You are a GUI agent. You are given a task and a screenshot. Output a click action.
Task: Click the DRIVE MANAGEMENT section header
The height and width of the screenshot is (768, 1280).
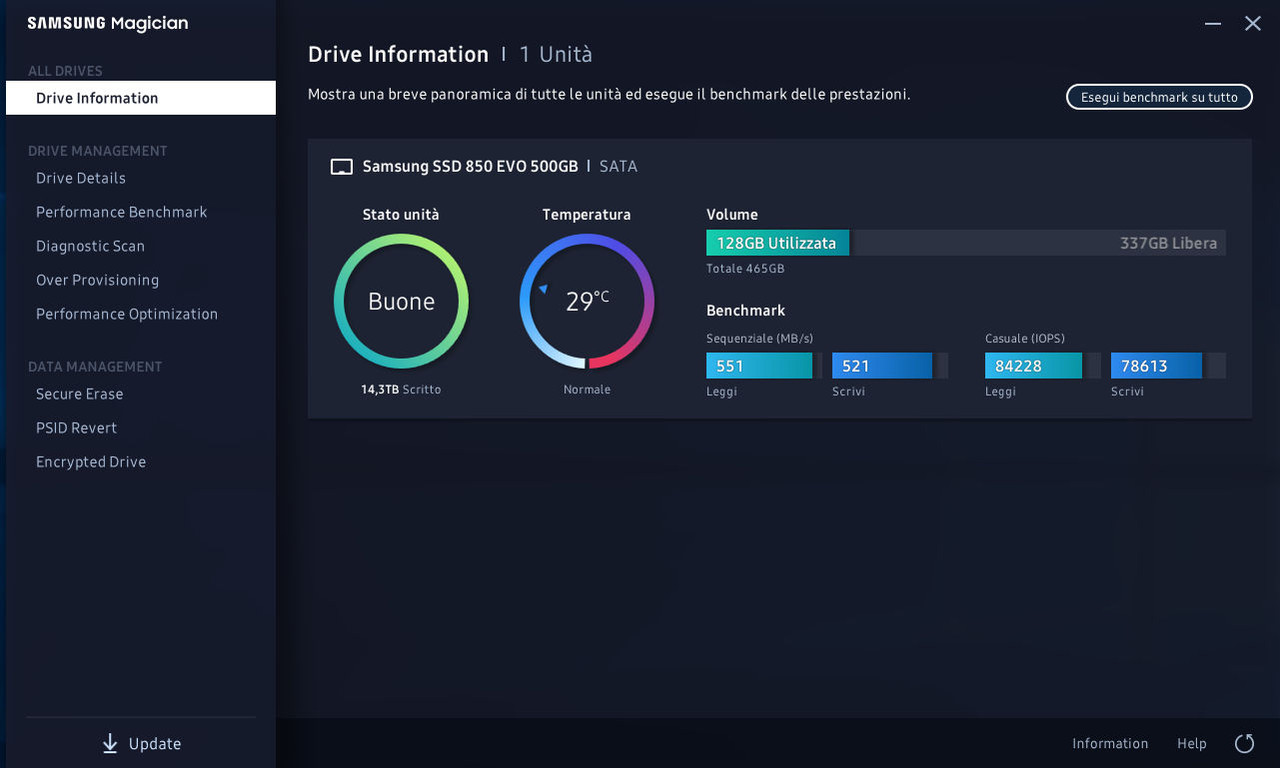coord(98,151)
